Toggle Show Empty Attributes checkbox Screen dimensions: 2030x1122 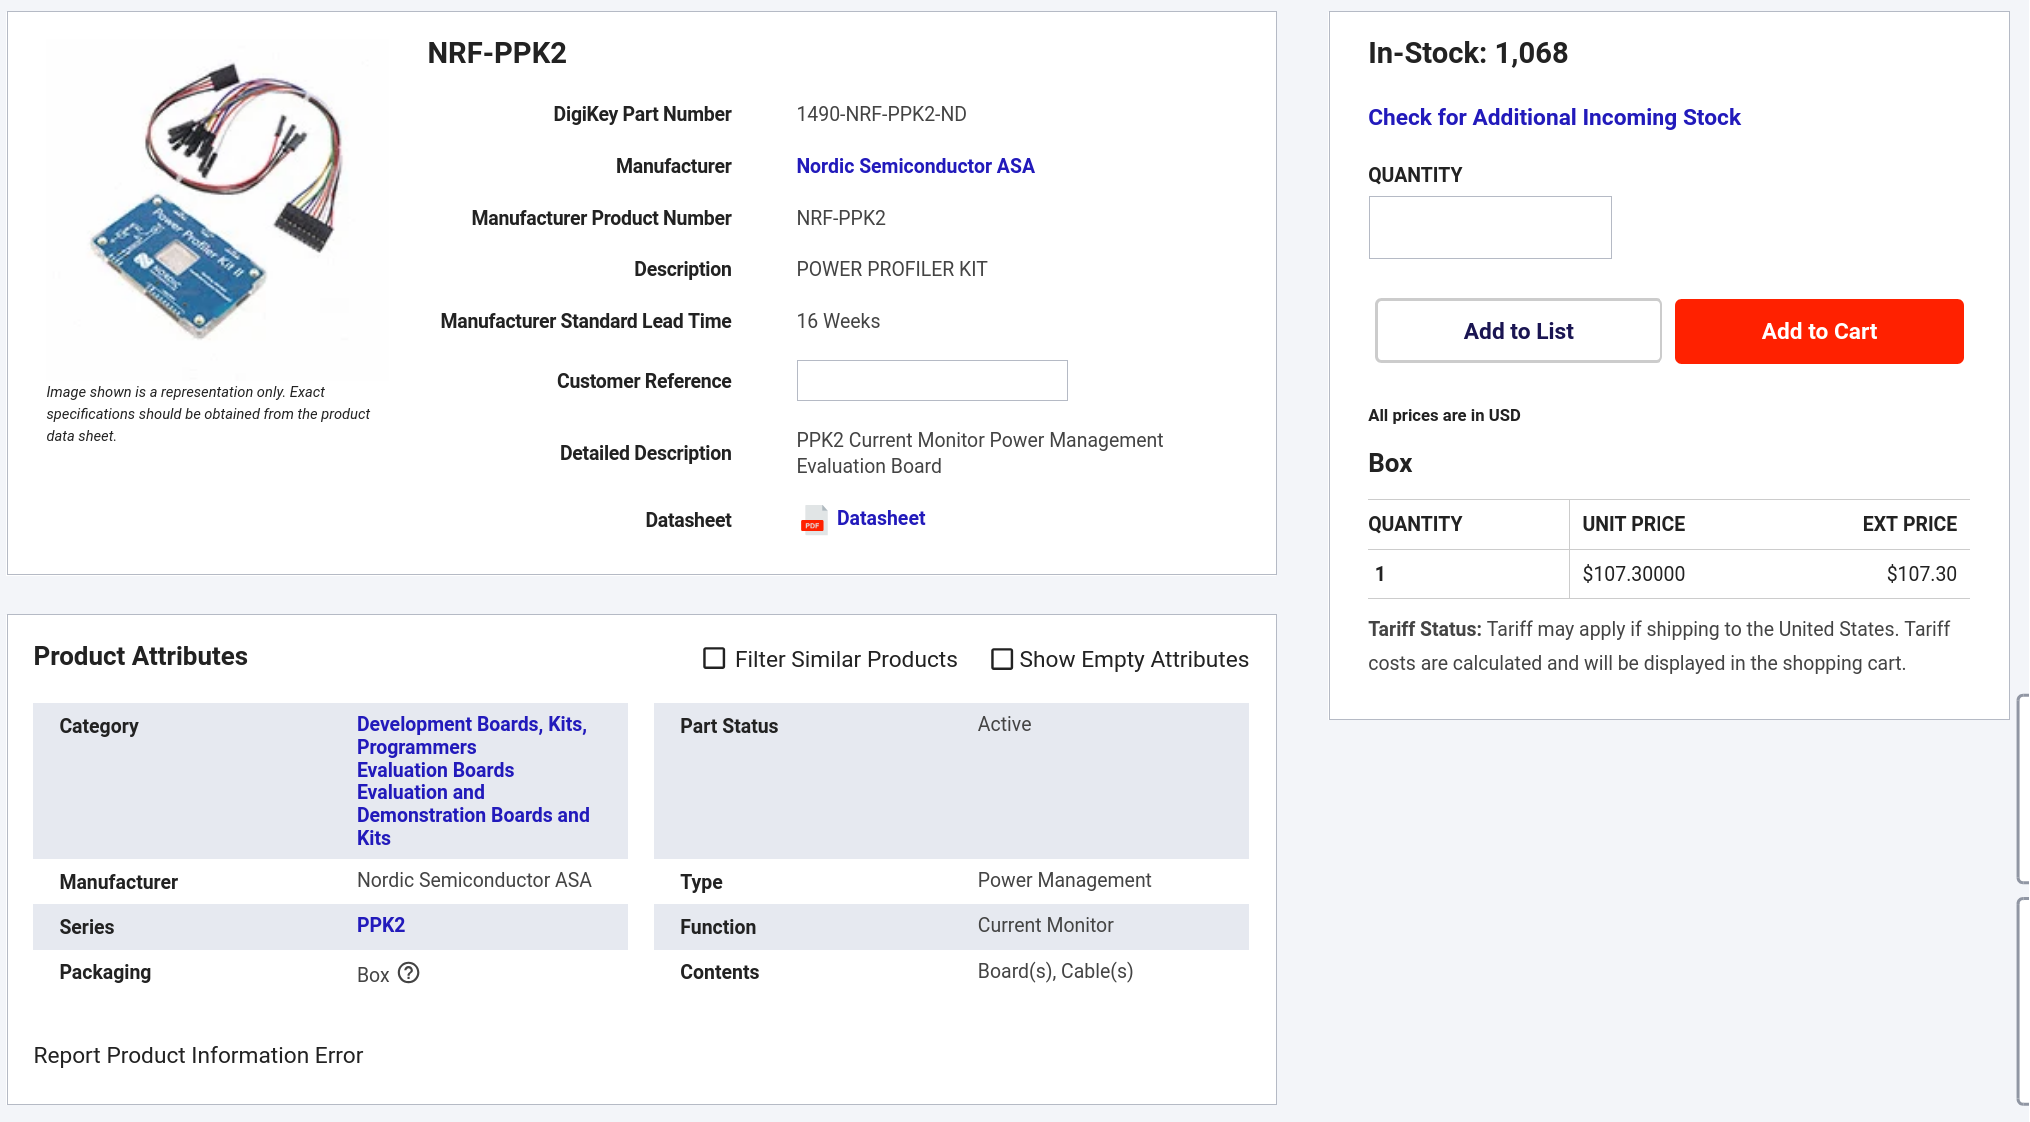(1002, 659)
